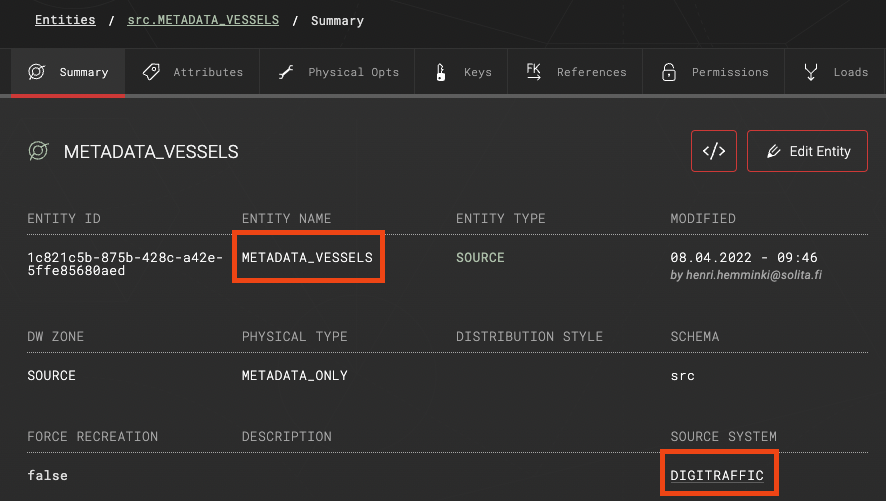Click the METADATA_VESSELS entity name value
Viewport: 886px width, 501px height.
tap(307, 258)
